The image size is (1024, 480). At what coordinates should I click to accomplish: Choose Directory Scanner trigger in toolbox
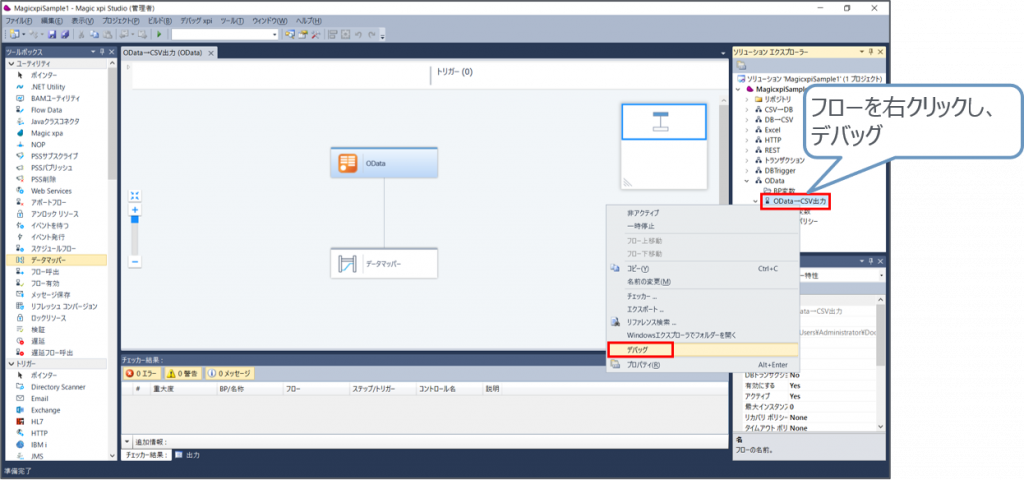[60, 386]
